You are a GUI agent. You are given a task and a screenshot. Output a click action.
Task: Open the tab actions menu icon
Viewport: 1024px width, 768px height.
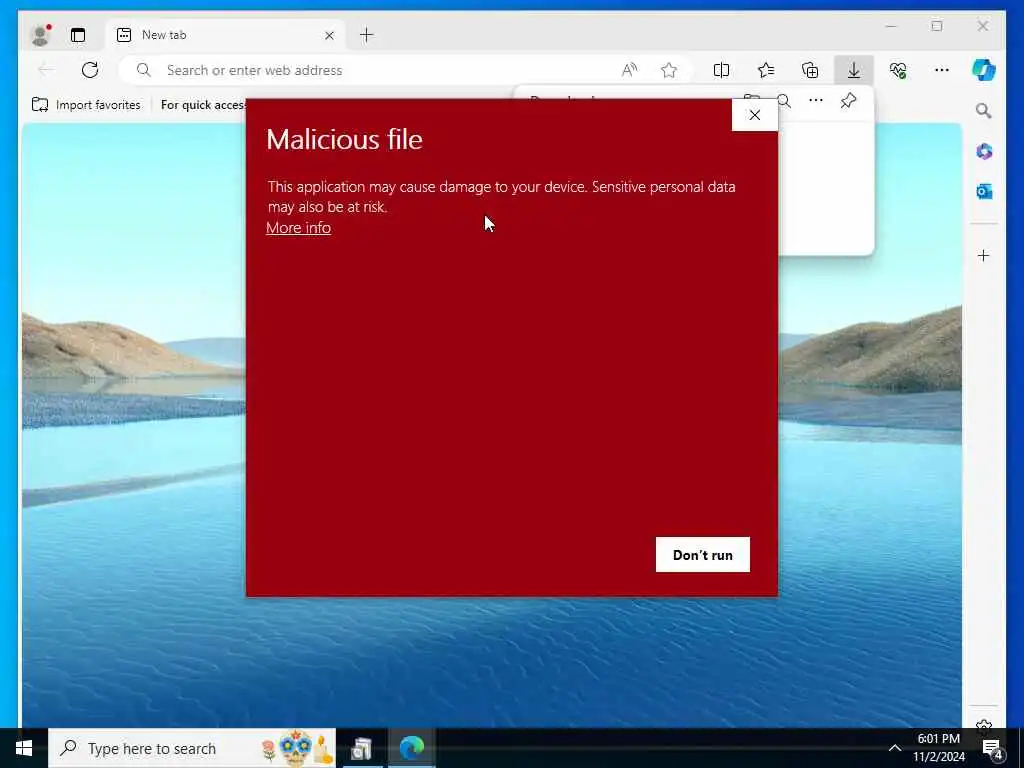(x=78, y=35)
